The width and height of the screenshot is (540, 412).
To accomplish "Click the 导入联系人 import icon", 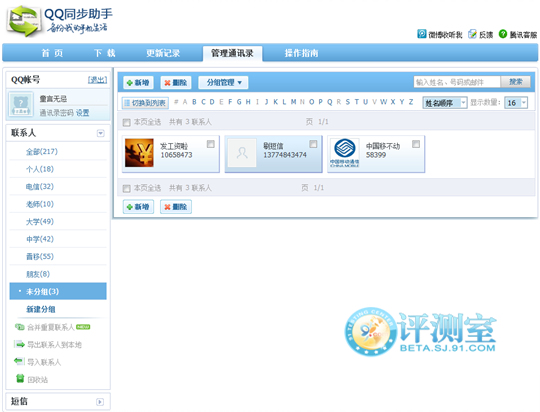I will (19, 361).
